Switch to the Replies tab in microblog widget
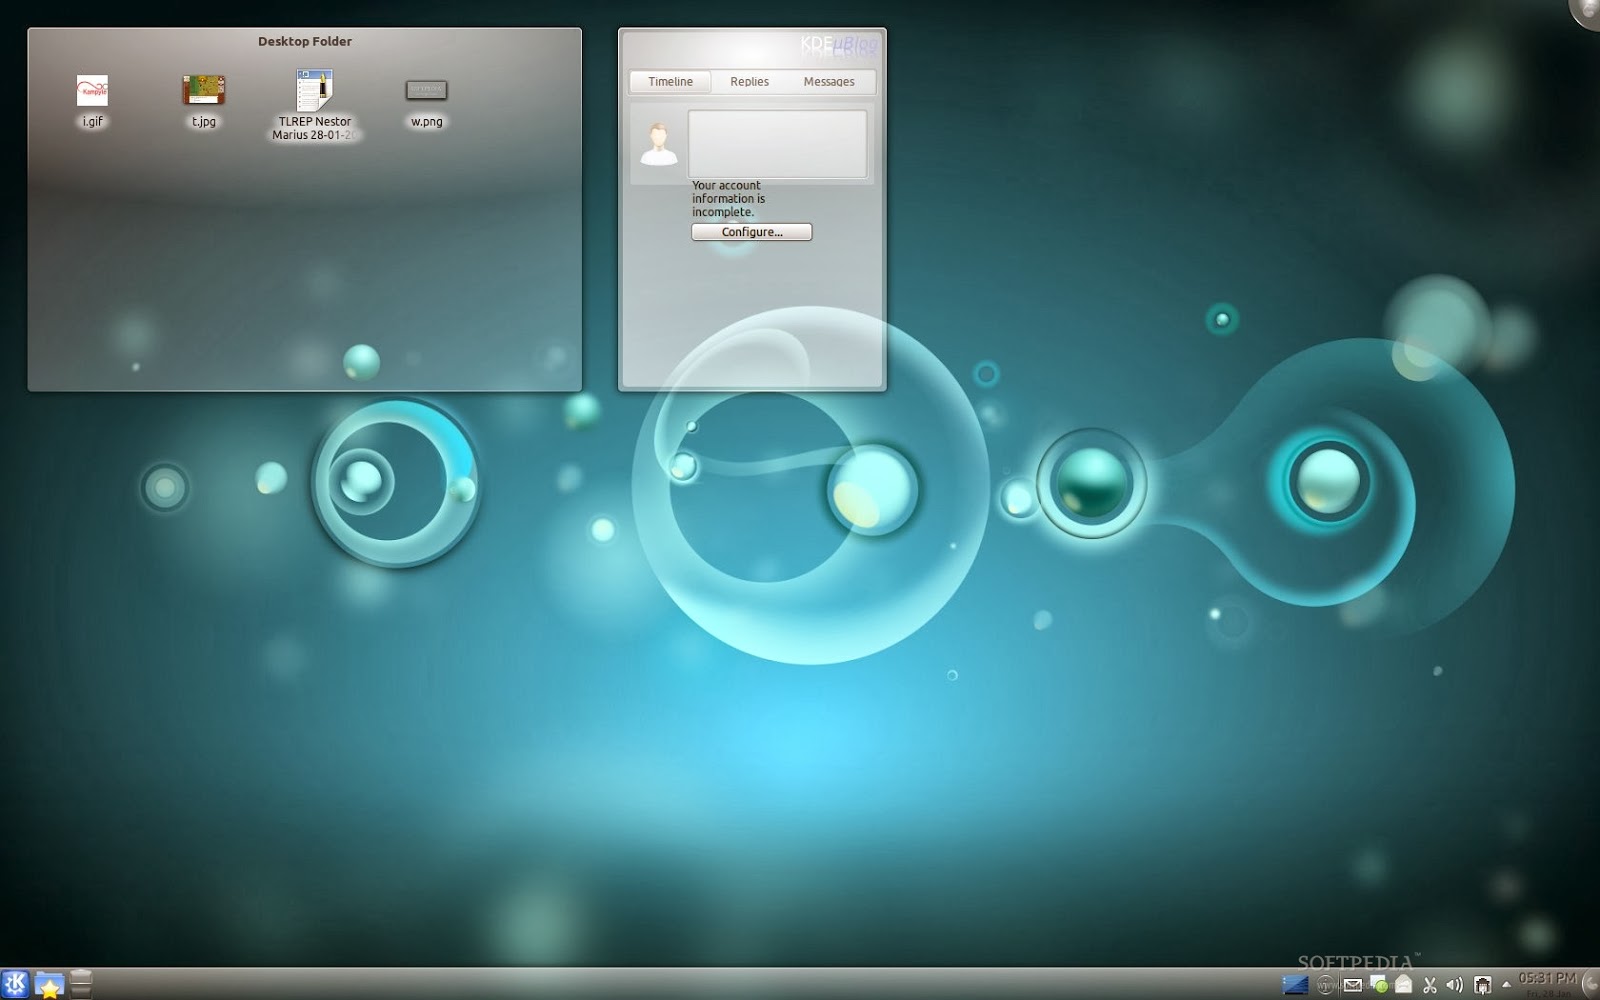The image size is (1600, 1000). point(748,82)
